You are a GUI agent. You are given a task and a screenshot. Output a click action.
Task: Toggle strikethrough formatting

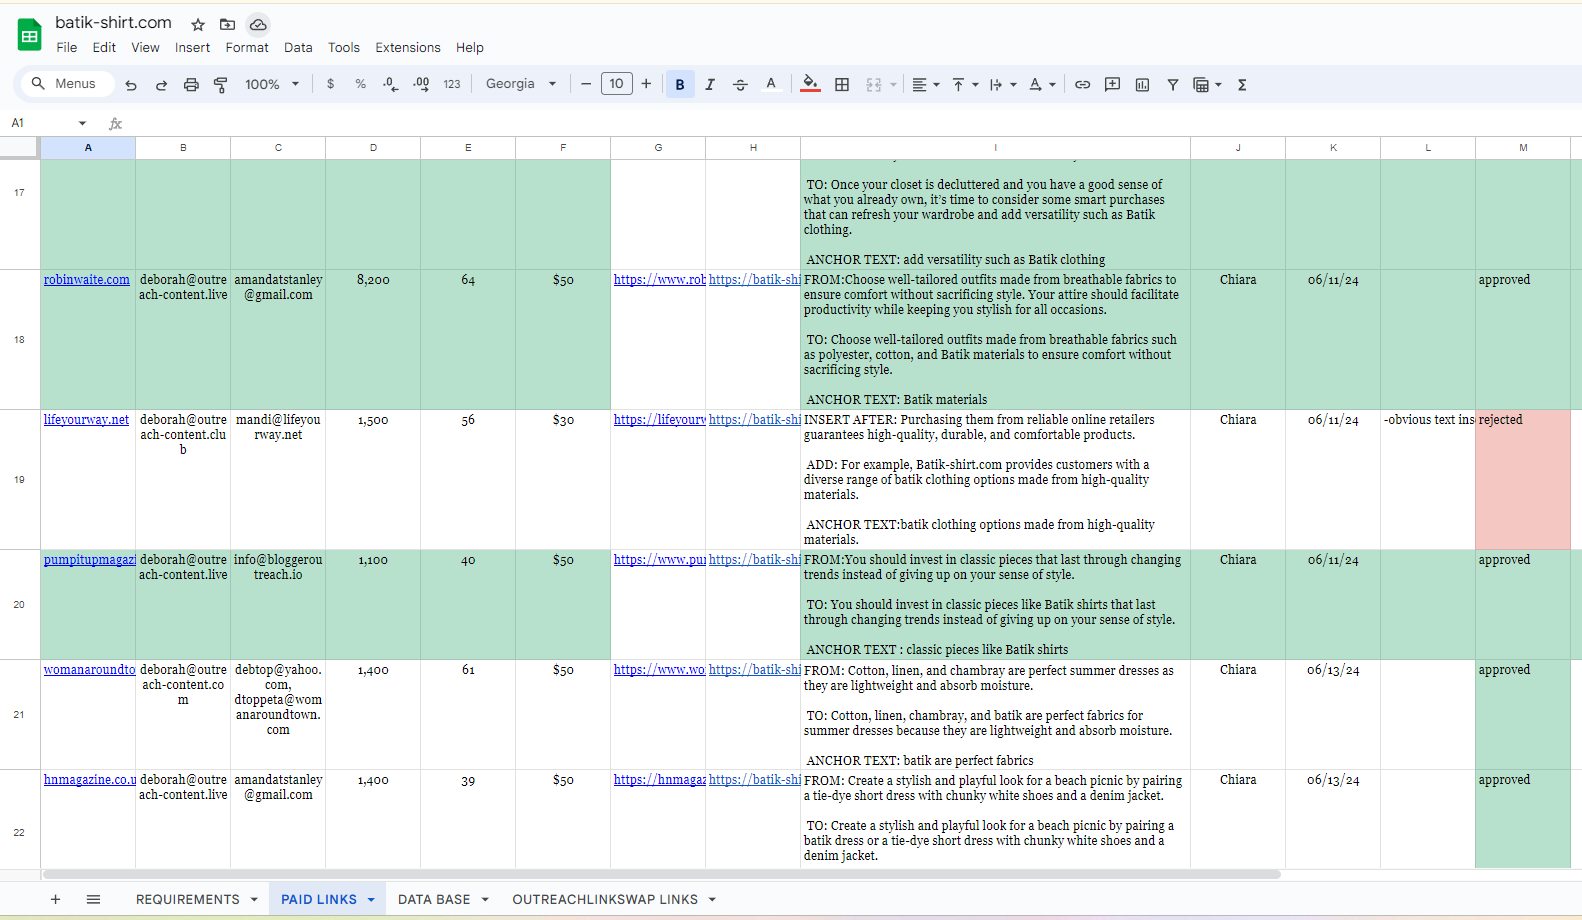click(740, 85)
